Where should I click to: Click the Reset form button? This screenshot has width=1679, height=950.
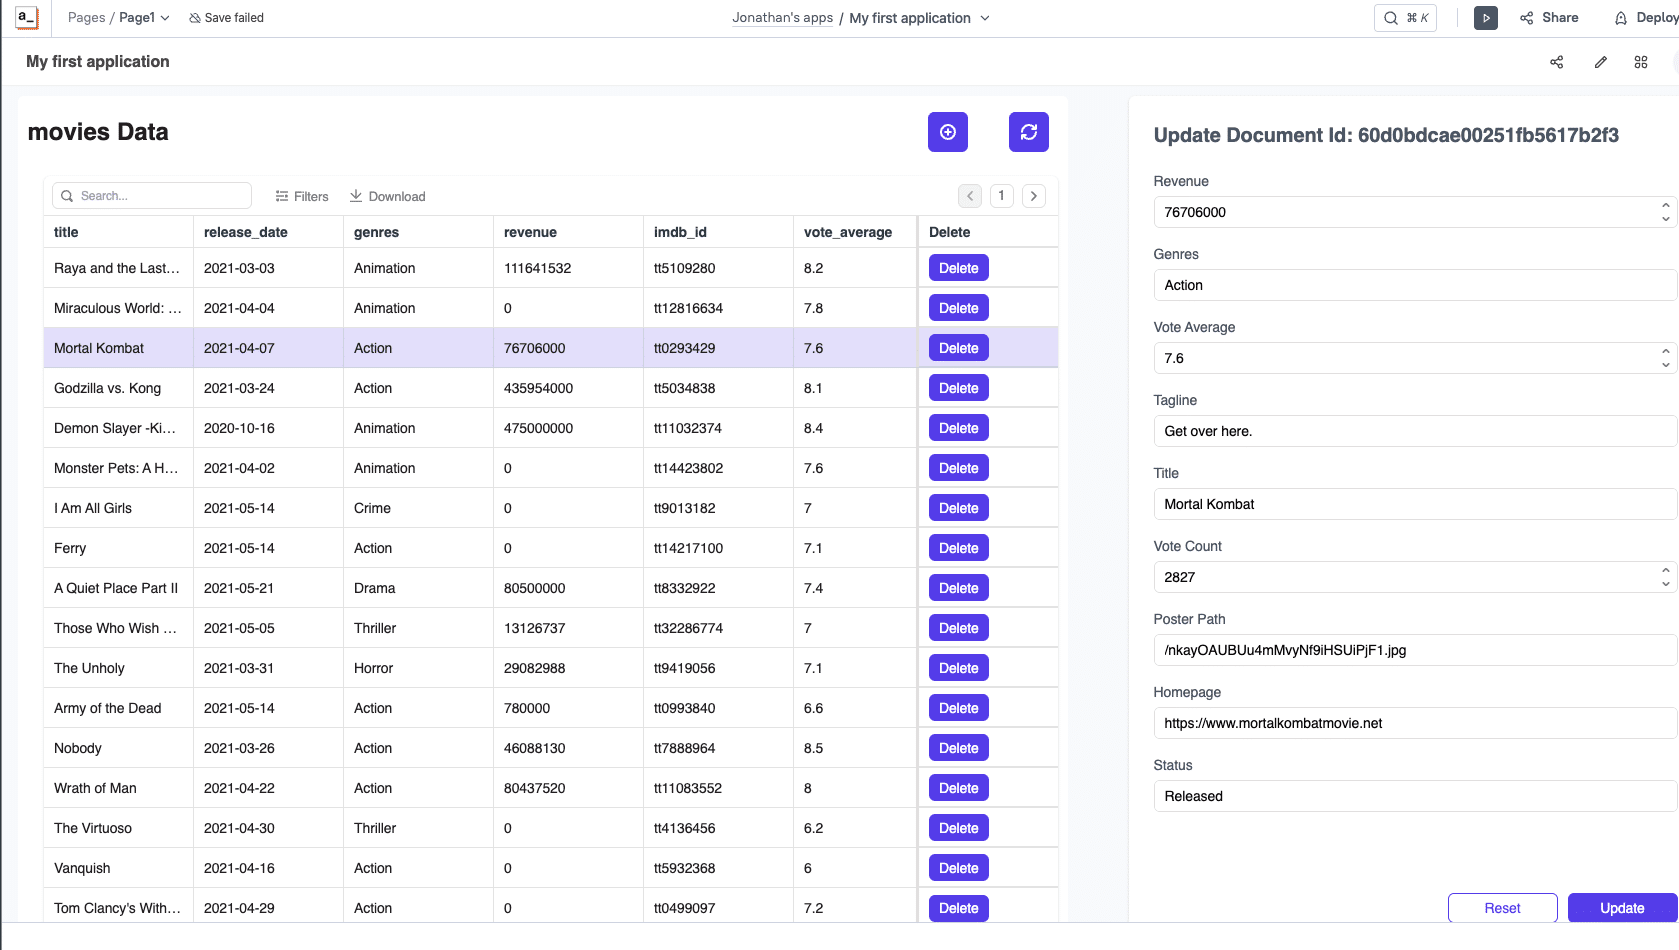(x=1502, y=908)
